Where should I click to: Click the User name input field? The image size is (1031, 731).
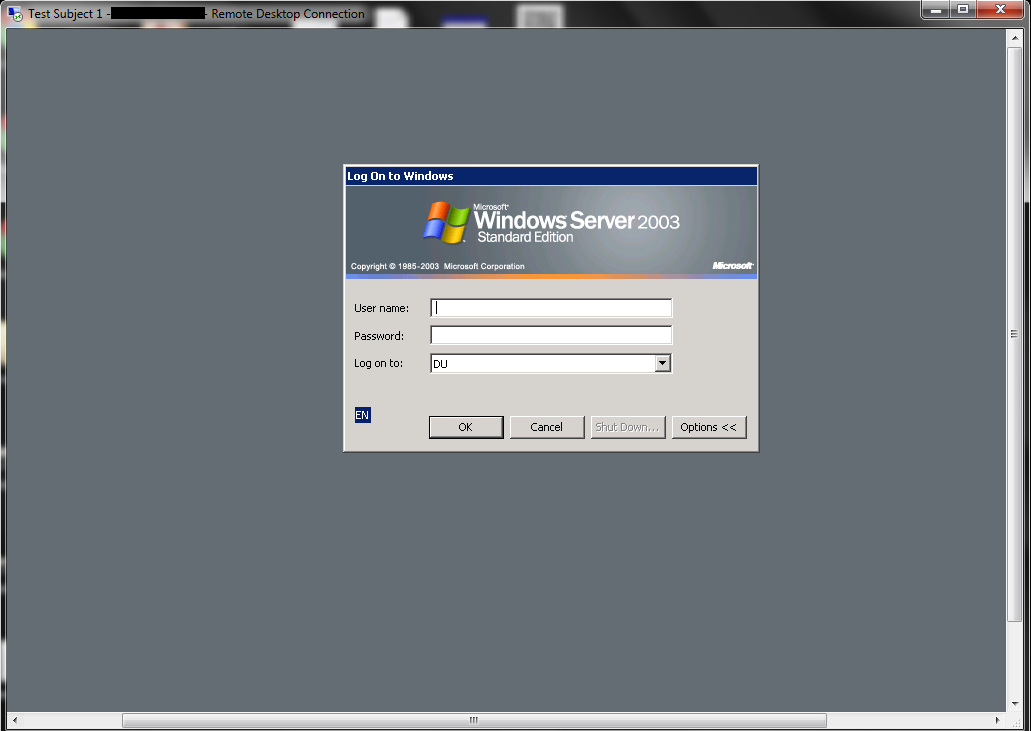pos(551,308)
